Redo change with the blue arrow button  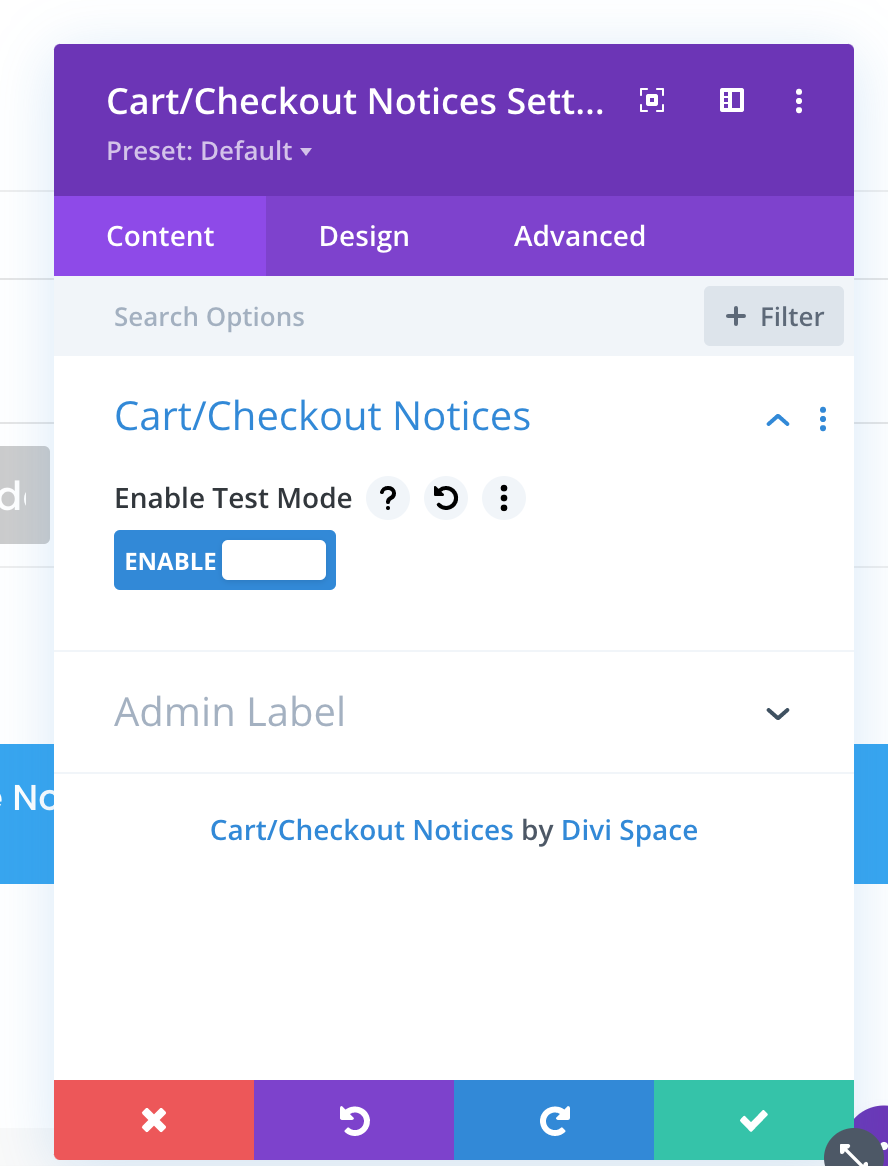[x=554, y=1120]
